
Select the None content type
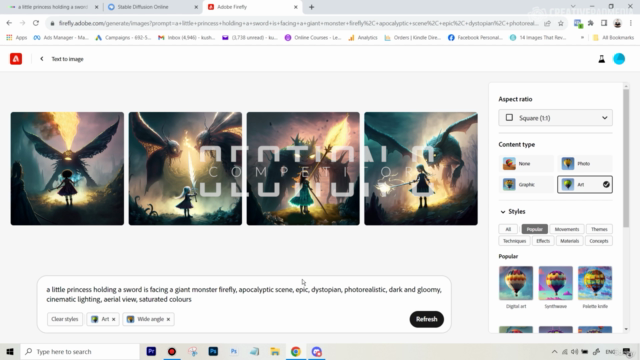pos(526,164)
